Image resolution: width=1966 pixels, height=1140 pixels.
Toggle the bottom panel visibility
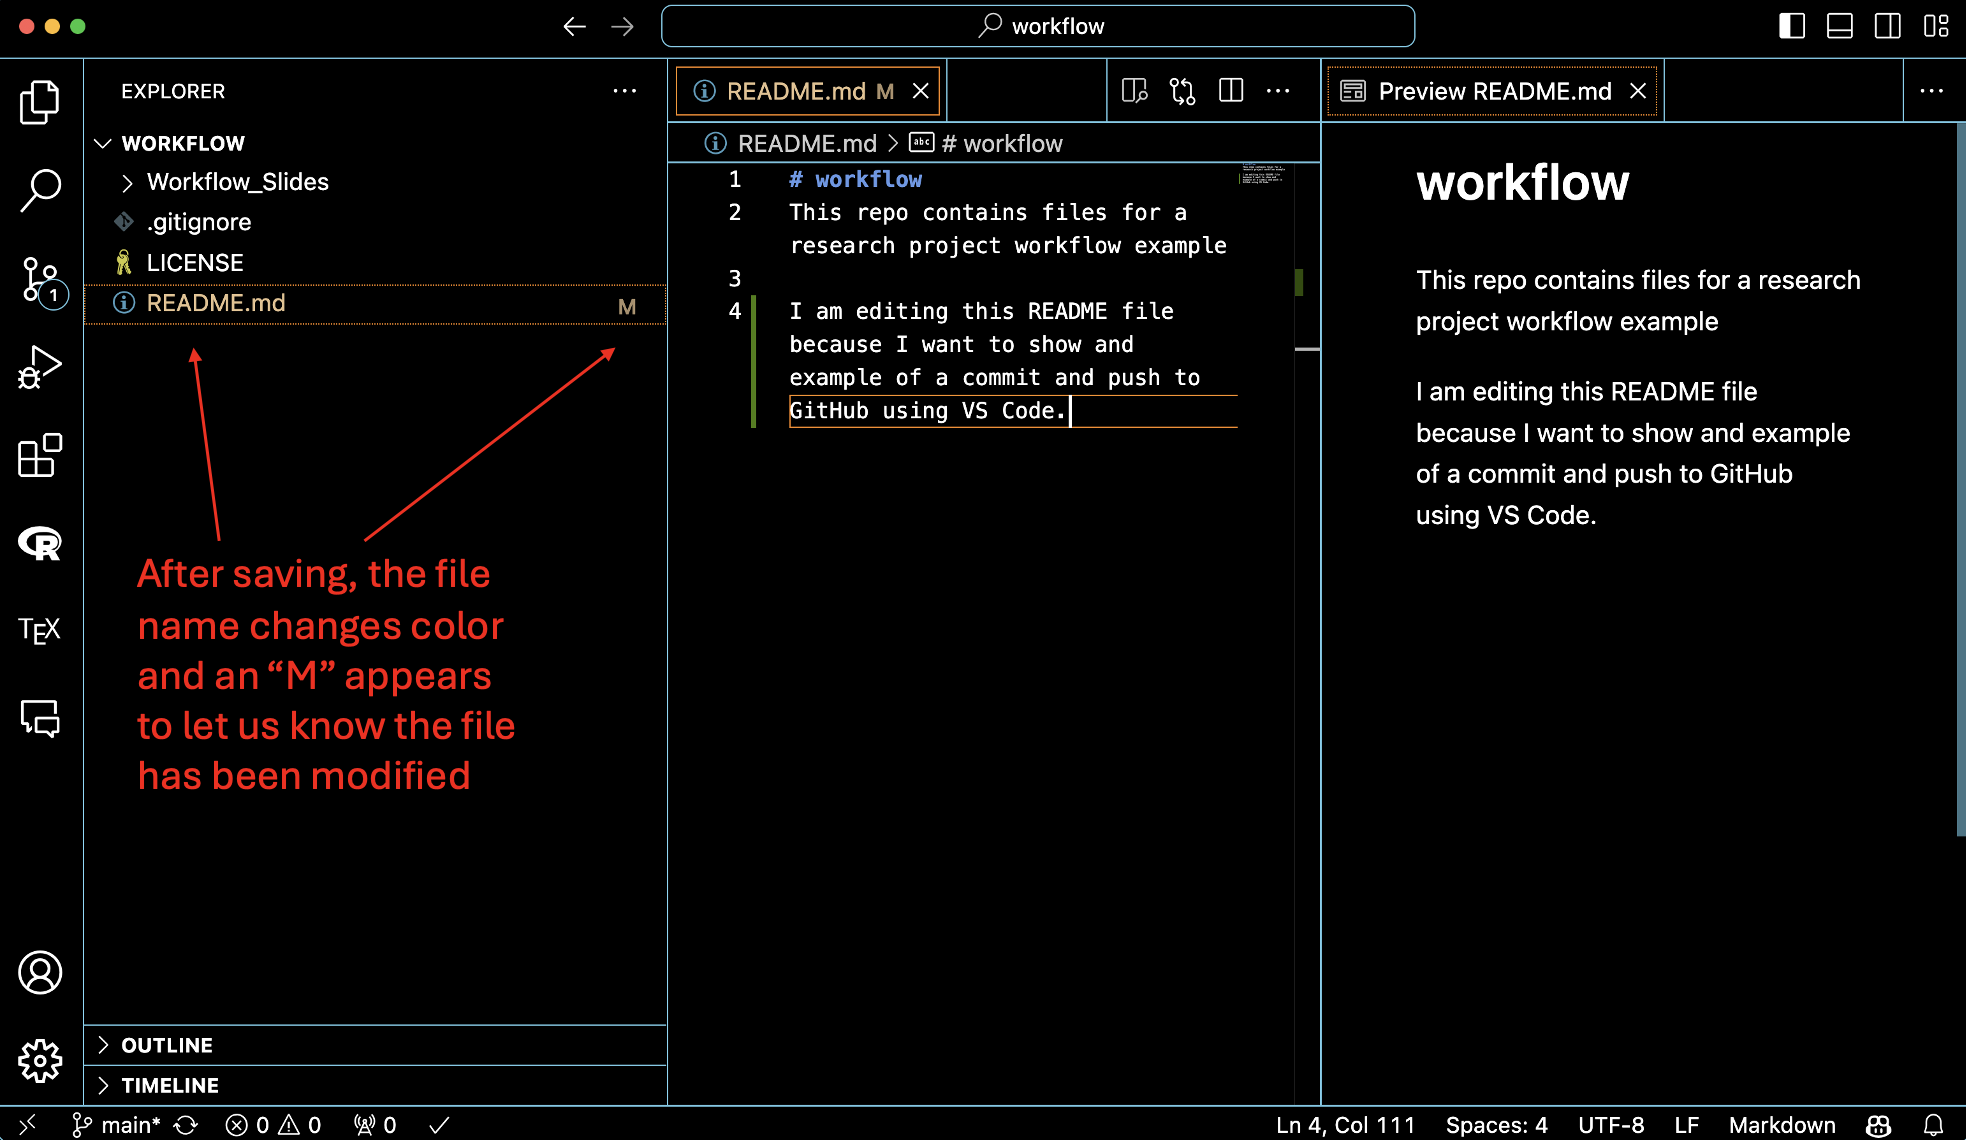click(x=1840, y=26)
